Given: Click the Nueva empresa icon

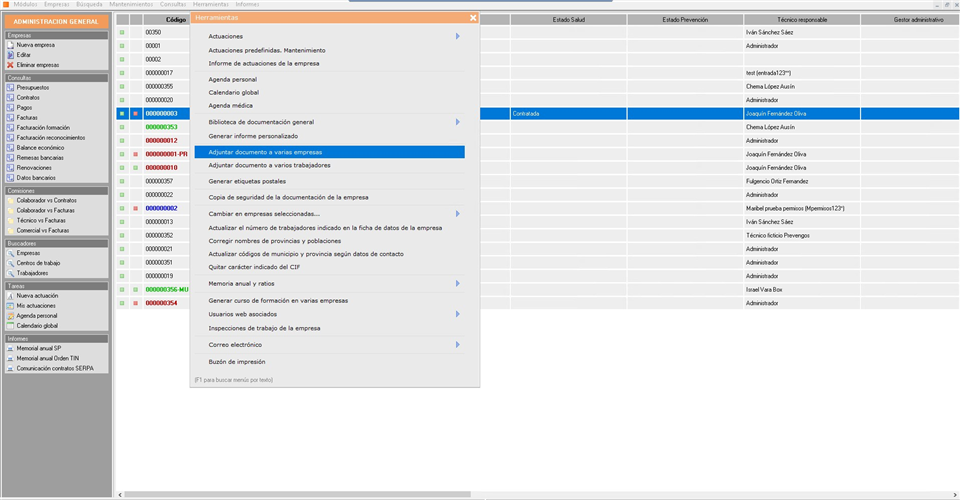Looking at the screenshot, I should pyautogui.click(x=11, y=45).
